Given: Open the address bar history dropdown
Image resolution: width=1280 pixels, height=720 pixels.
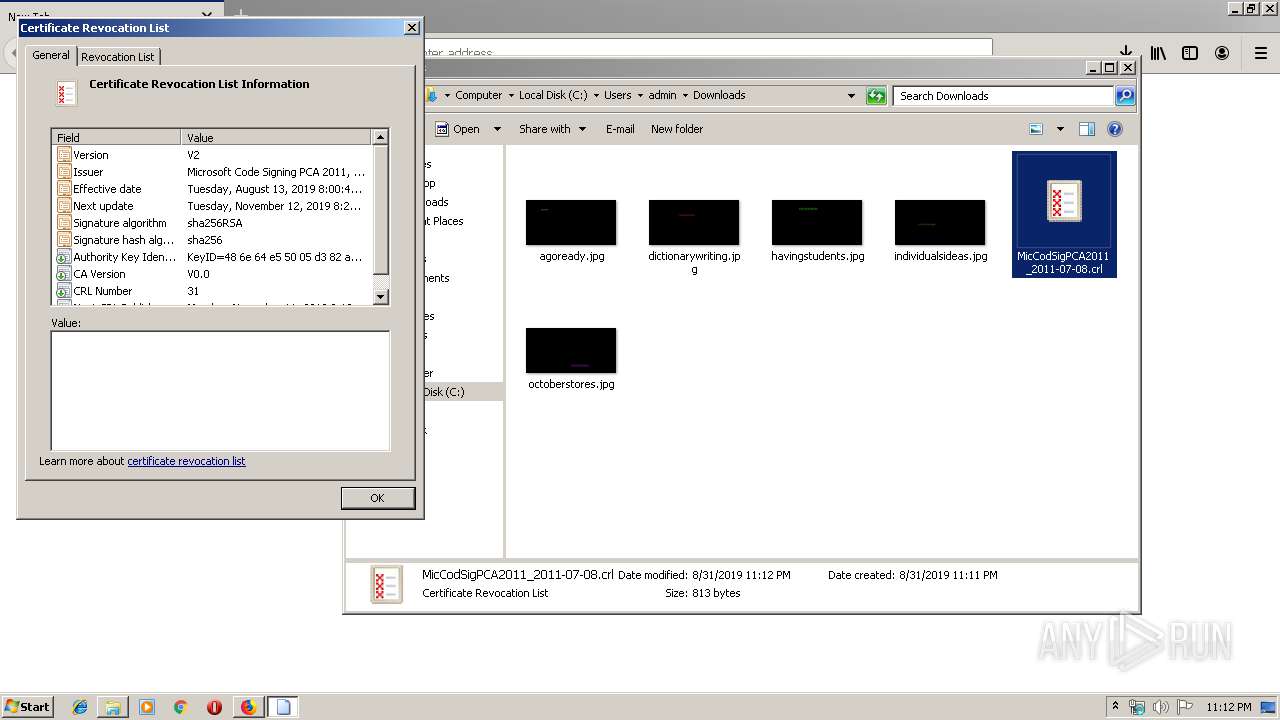Looking at the screenshot, I should coord(851,96).
